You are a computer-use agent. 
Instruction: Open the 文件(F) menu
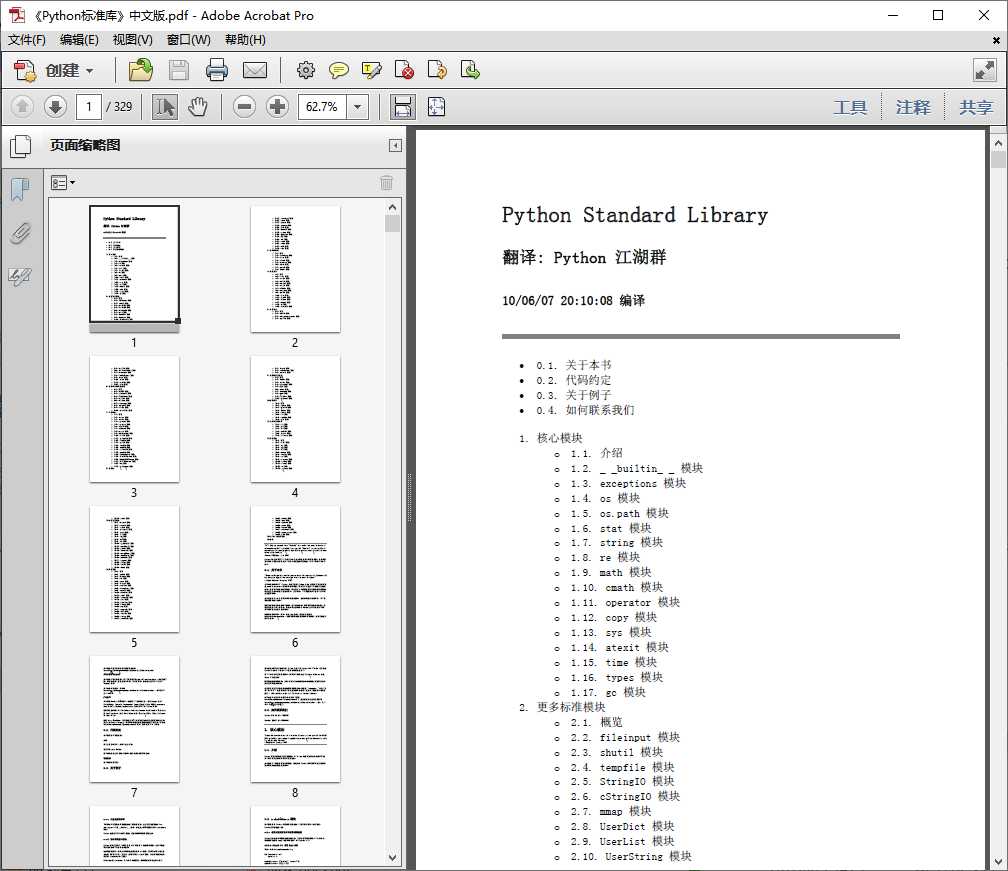click(26, 40)
